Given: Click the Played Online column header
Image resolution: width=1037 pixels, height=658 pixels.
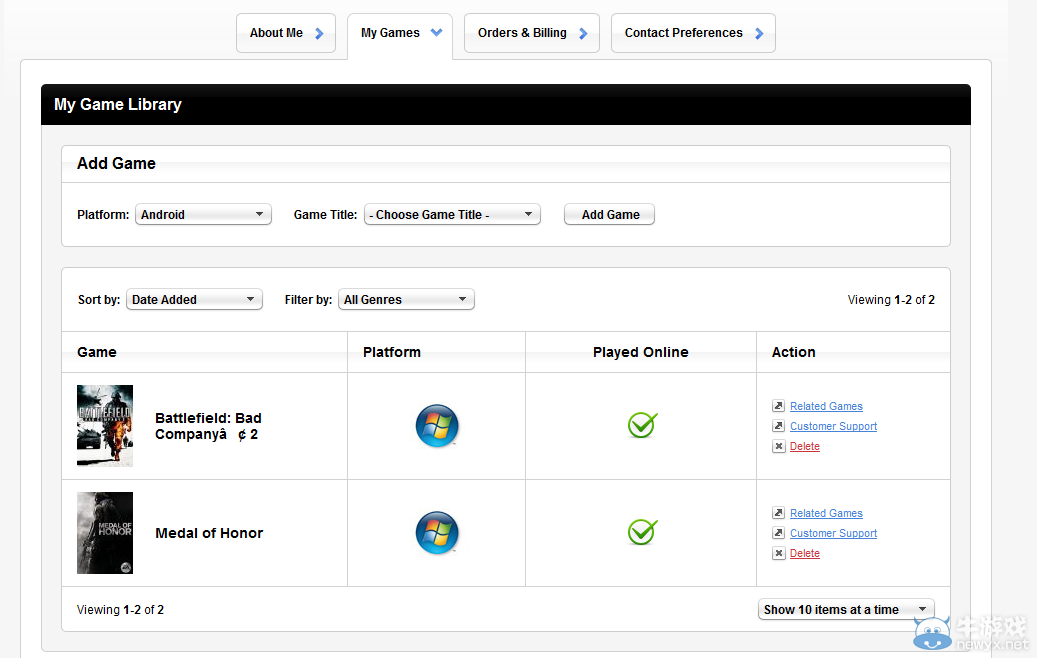Looking at the screenshot, I should pyautogui.click(x=640, y=352).
